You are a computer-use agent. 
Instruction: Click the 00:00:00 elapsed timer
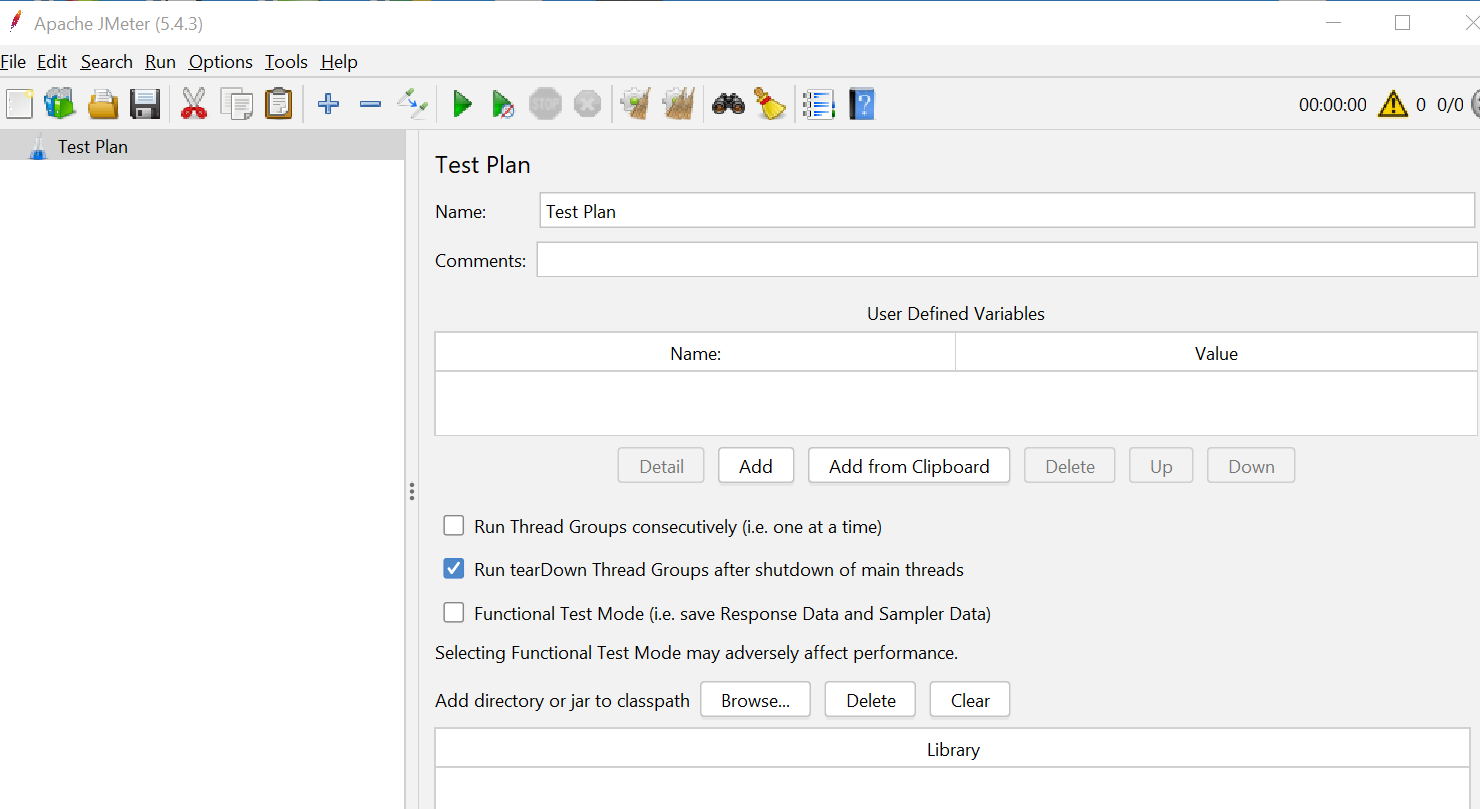1333,104
